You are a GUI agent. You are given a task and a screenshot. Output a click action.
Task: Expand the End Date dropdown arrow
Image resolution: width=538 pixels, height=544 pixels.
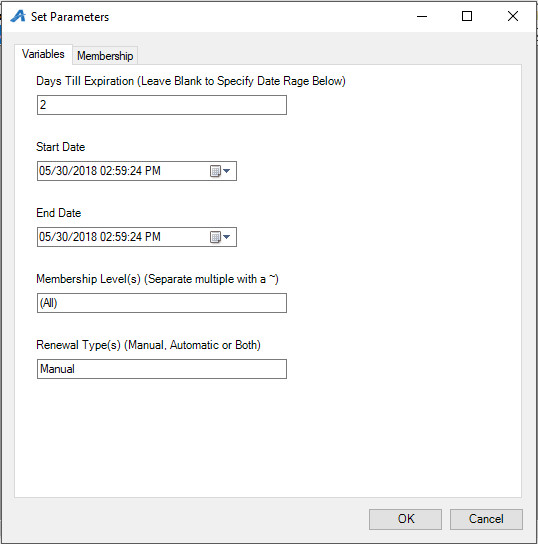tap(227, 237)
